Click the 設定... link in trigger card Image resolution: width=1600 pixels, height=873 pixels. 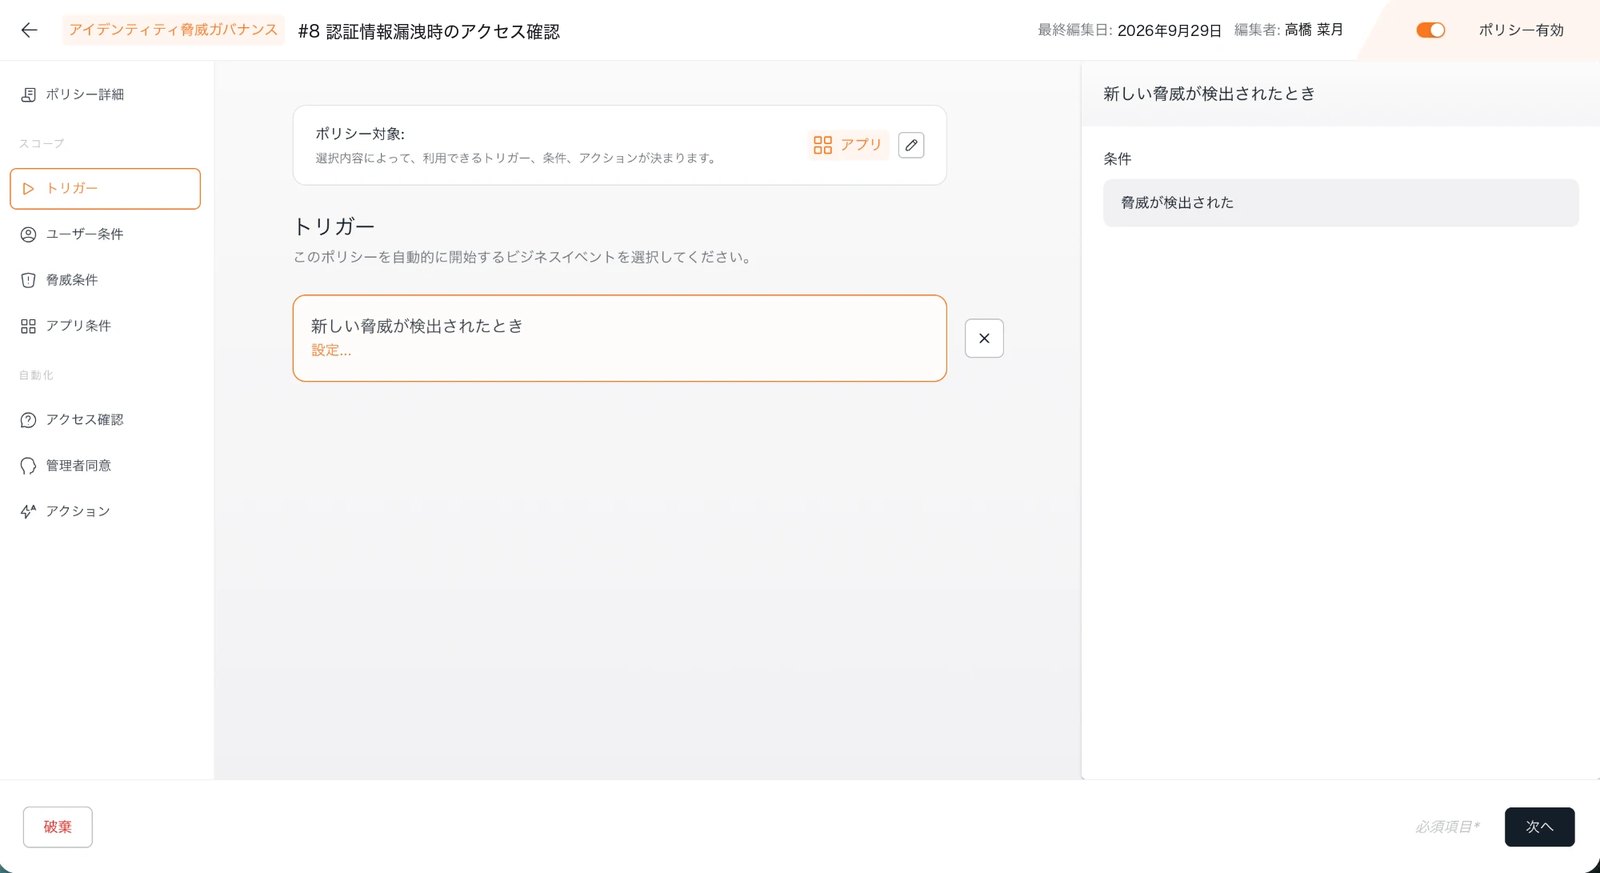331,350
